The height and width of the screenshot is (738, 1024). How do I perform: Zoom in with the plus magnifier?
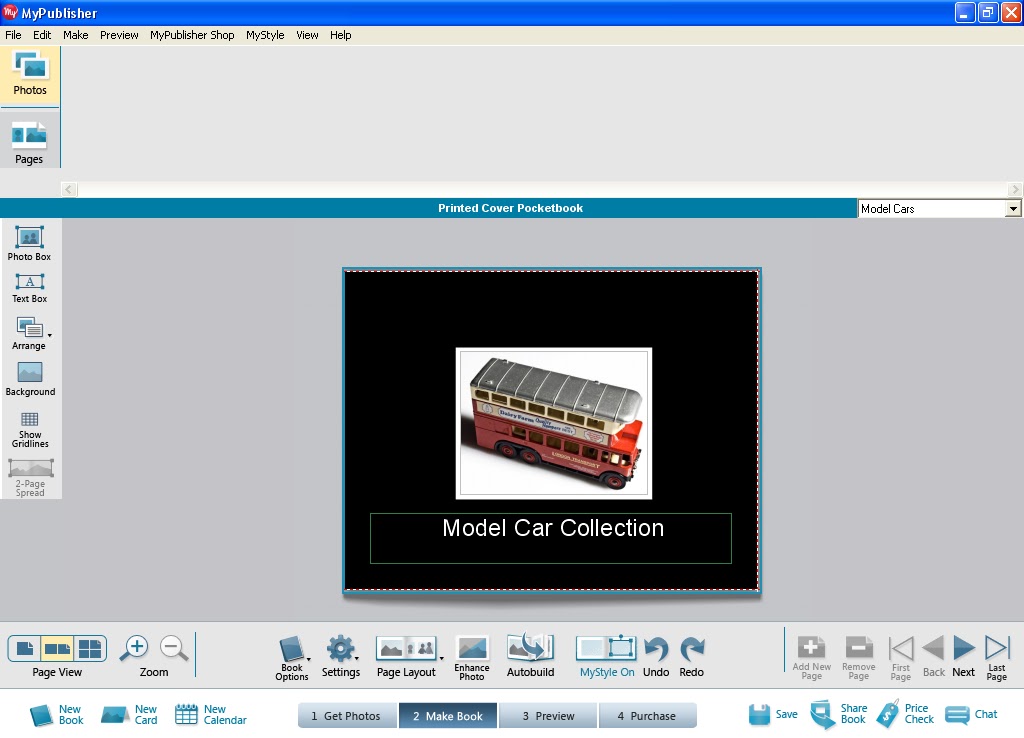pos(136,649)
